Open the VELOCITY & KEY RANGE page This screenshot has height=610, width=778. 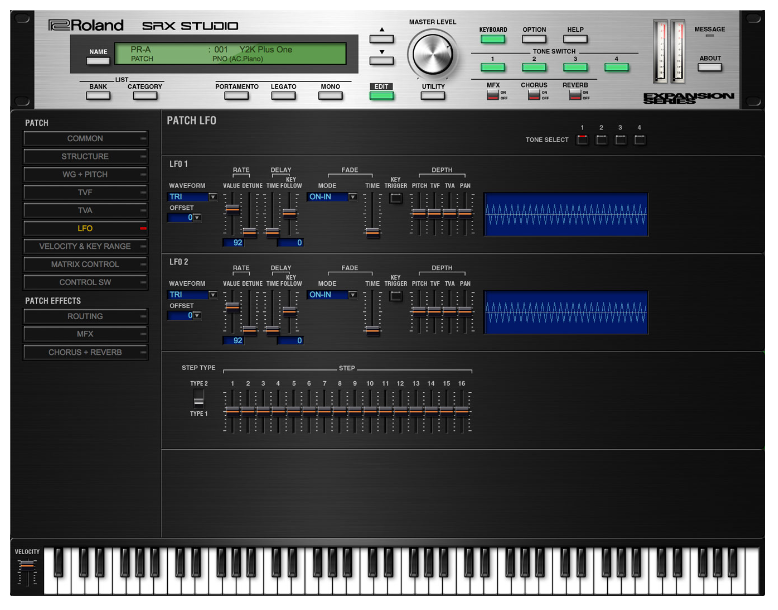click(x=85, y=246)
